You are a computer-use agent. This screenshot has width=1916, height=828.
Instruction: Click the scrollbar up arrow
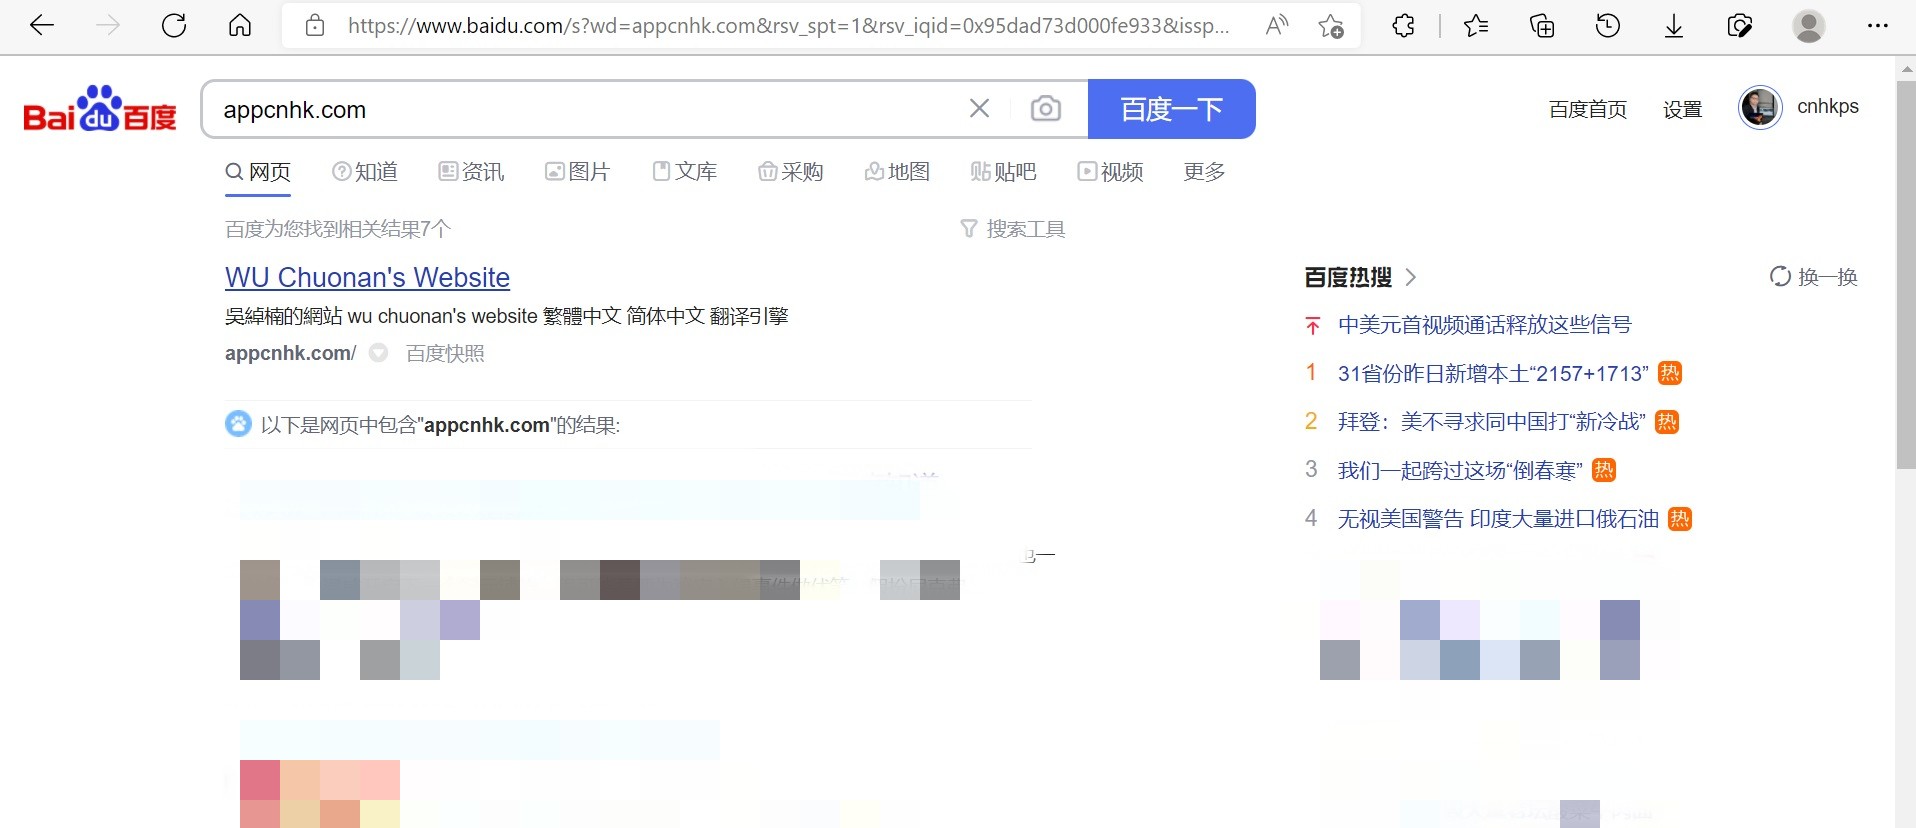[1906, 68]
